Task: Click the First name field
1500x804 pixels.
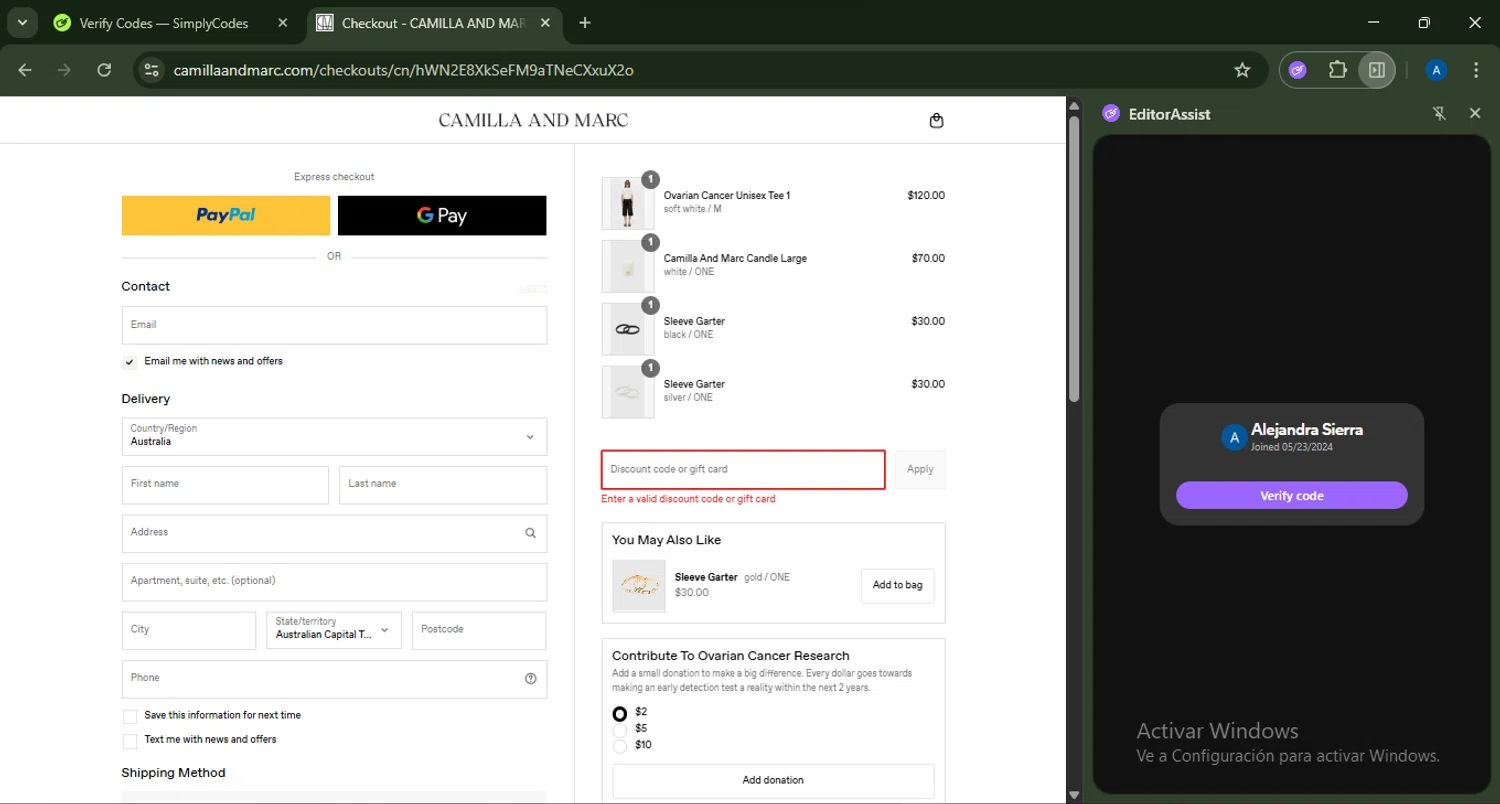Action: [225, 484]
